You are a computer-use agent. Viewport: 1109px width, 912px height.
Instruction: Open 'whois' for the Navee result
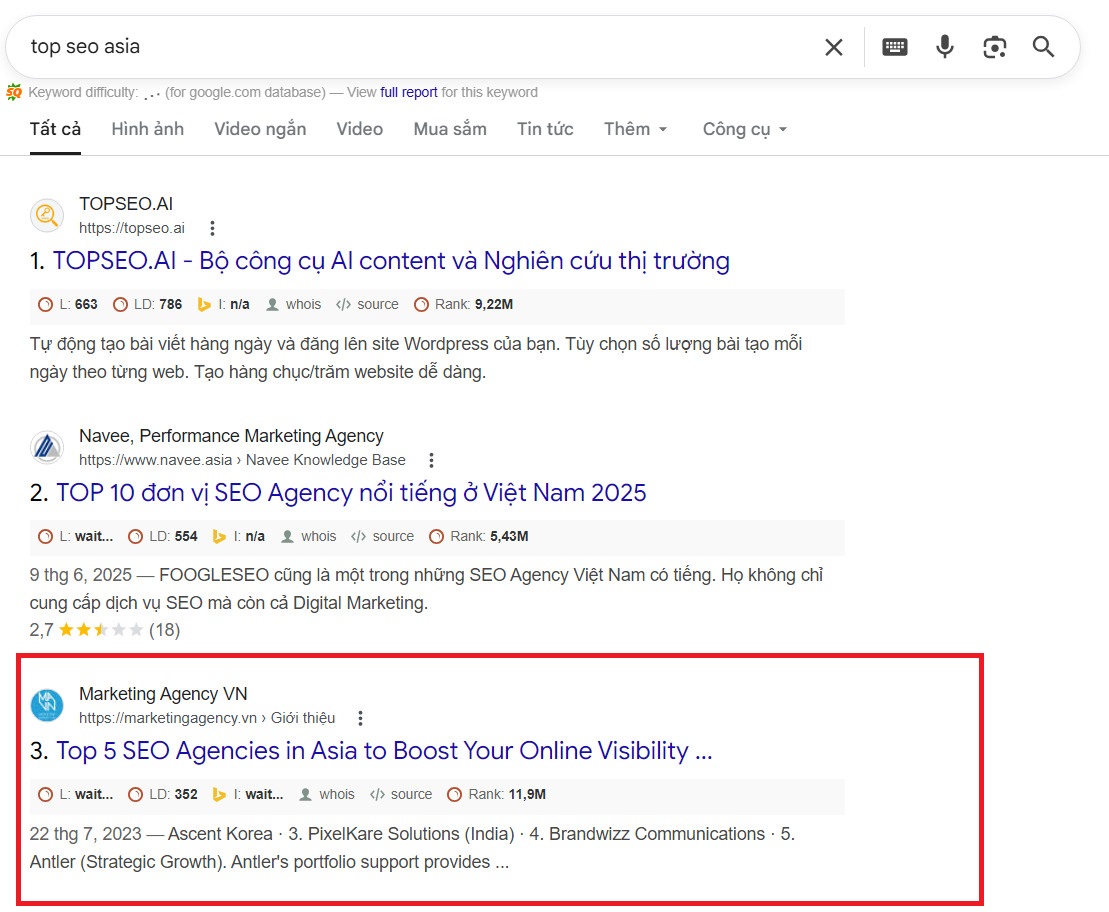[308, 536]
